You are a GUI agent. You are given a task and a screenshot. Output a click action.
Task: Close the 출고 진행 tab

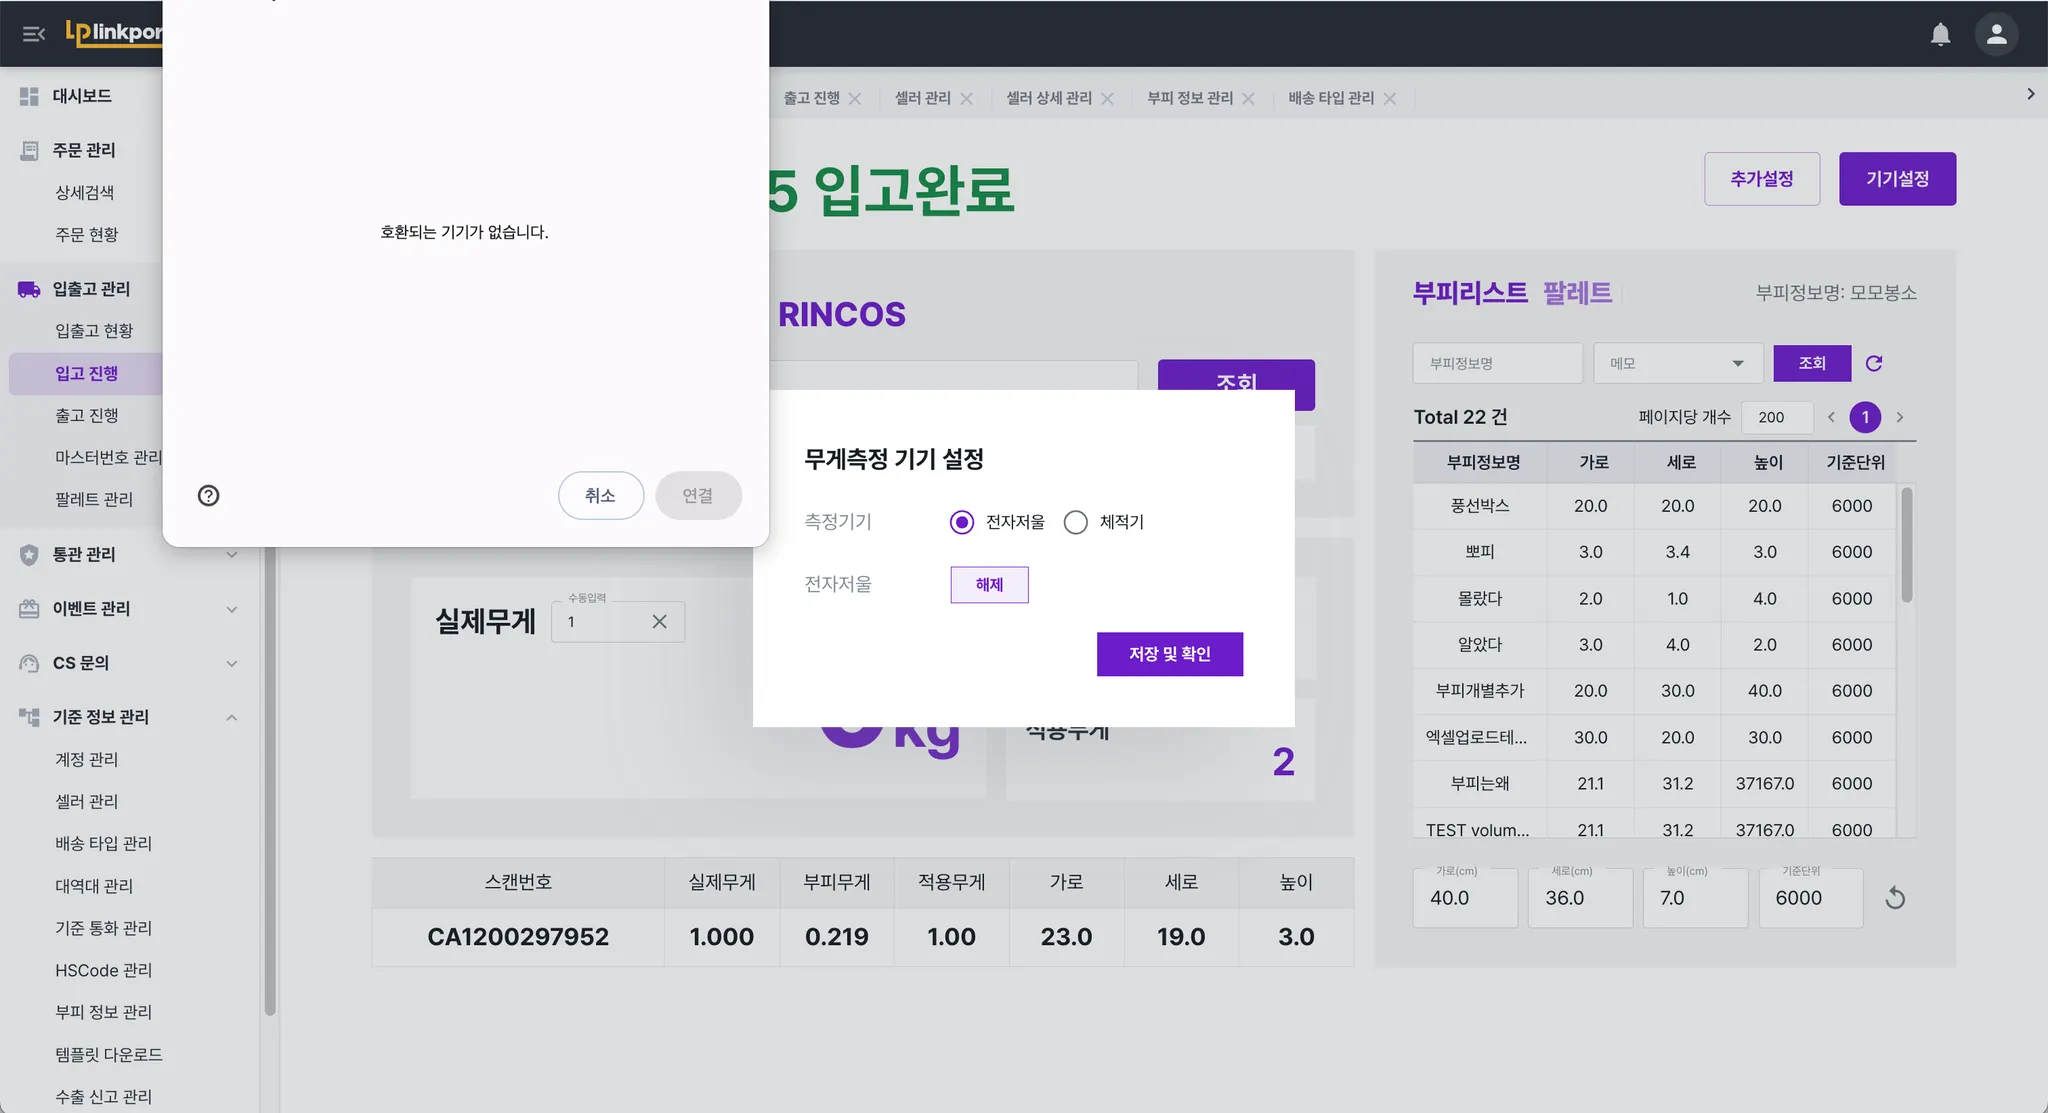855,98
